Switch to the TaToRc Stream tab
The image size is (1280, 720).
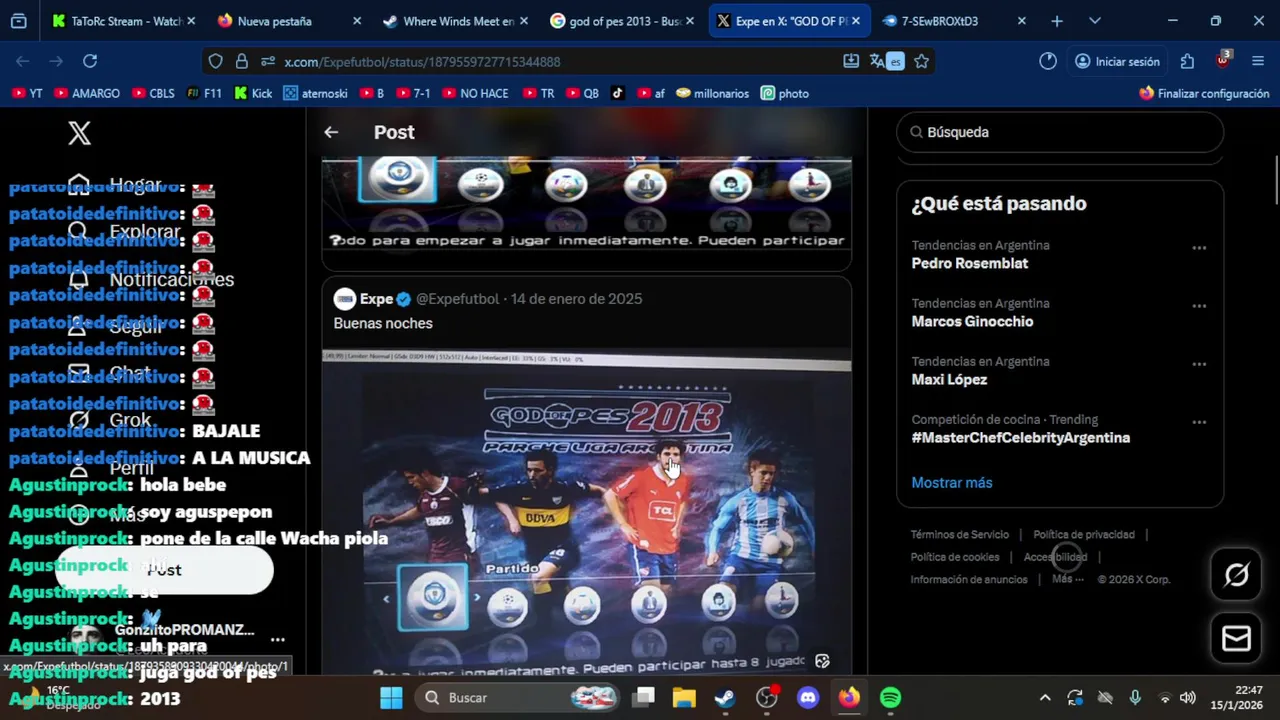(123, 21)
